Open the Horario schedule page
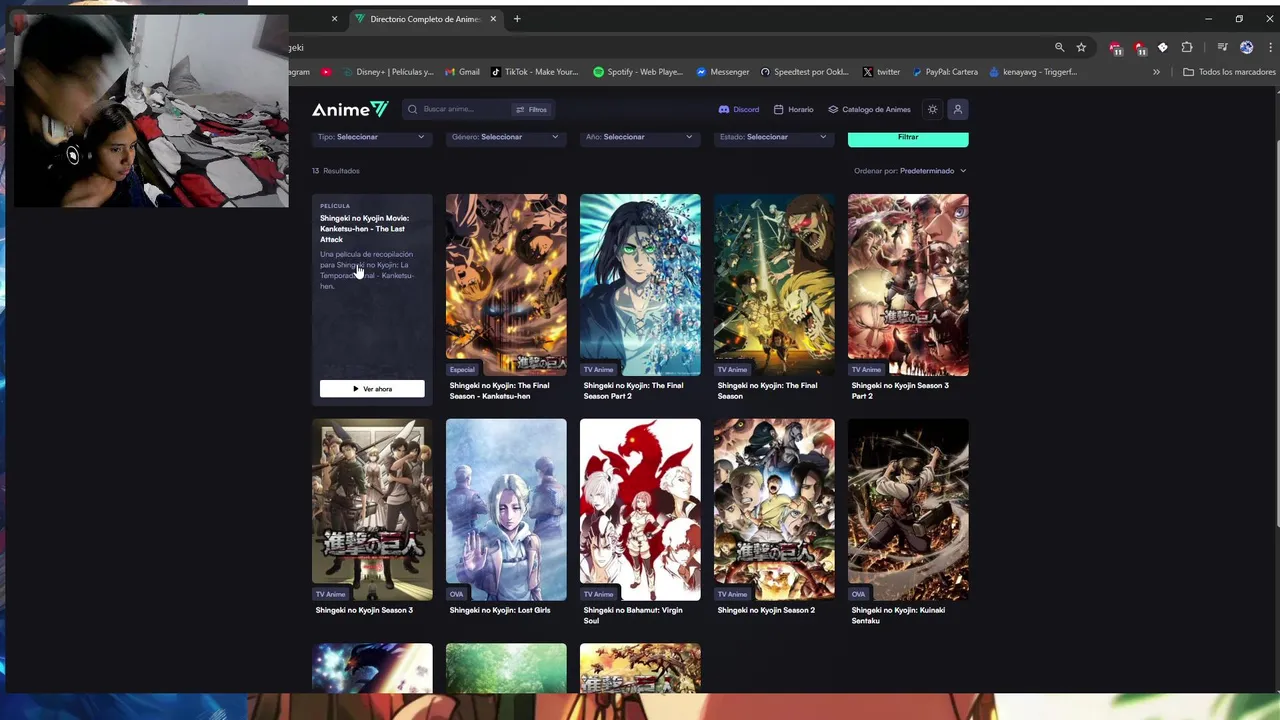The height and width of the screenshot is (720, 1280). [794, 109]
